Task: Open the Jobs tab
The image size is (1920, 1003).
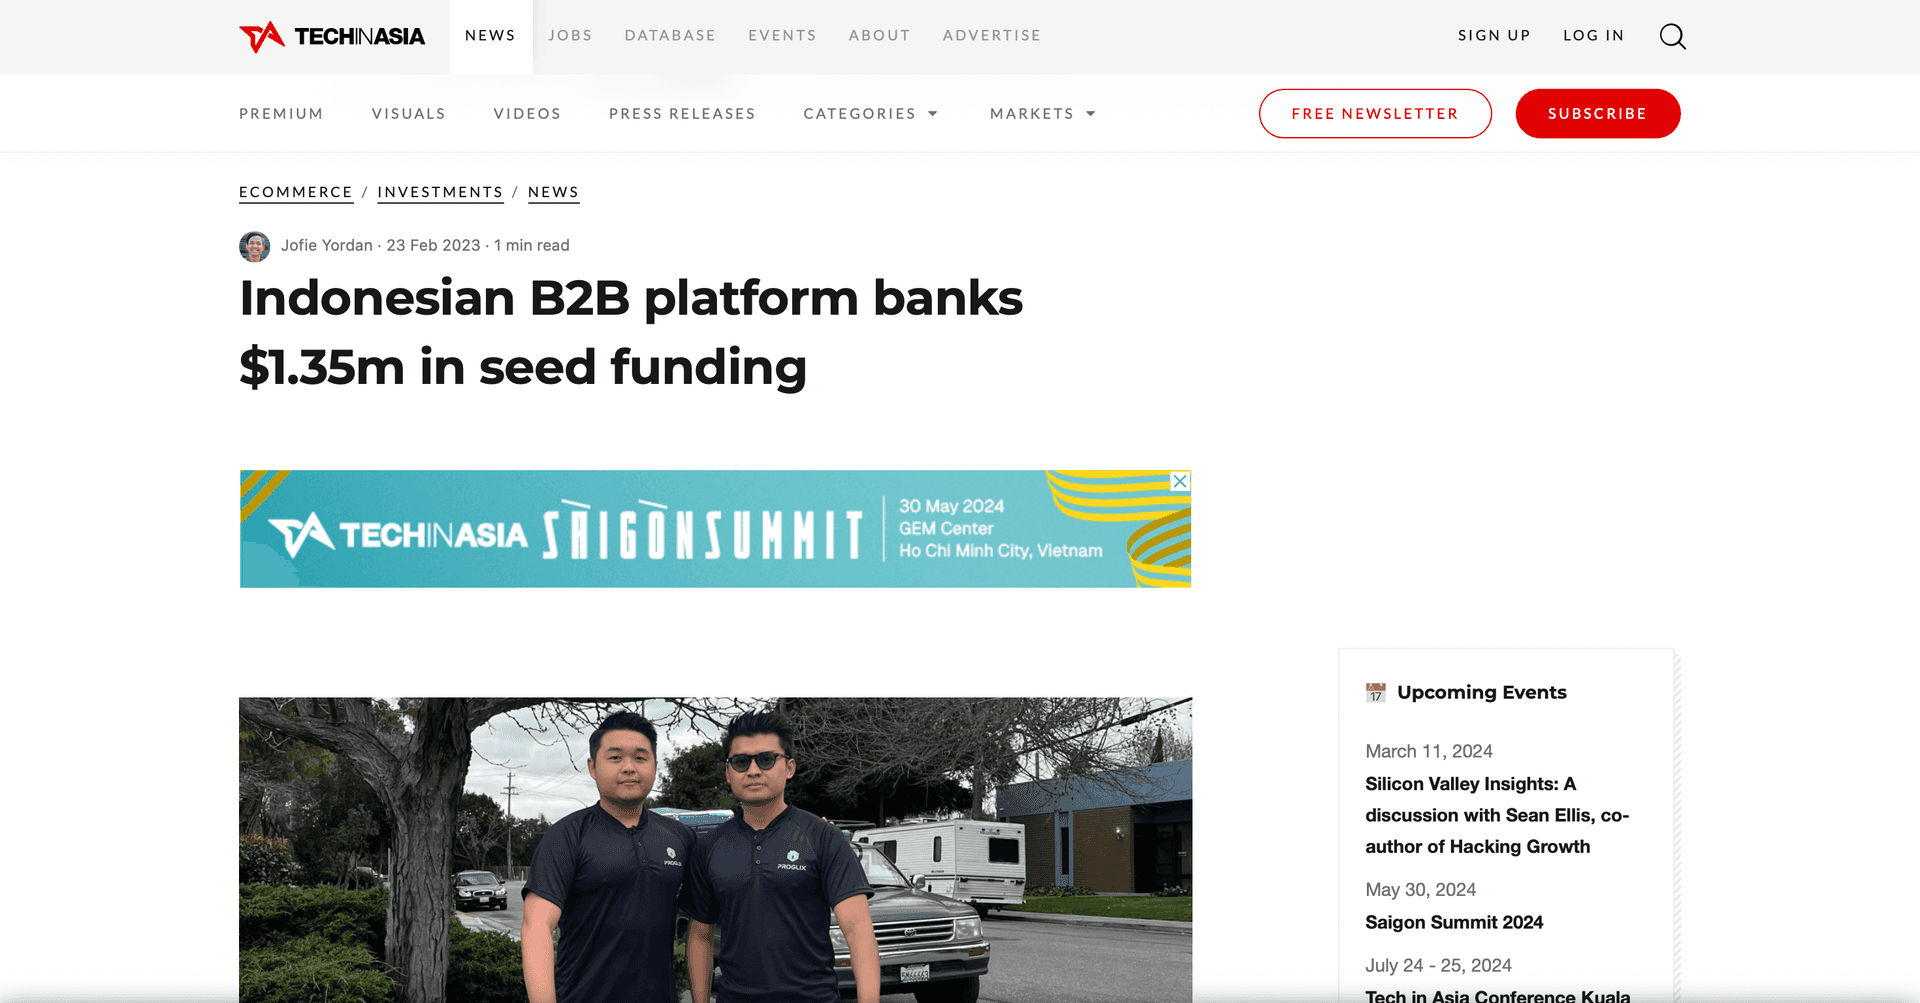Action: (570, 36)
